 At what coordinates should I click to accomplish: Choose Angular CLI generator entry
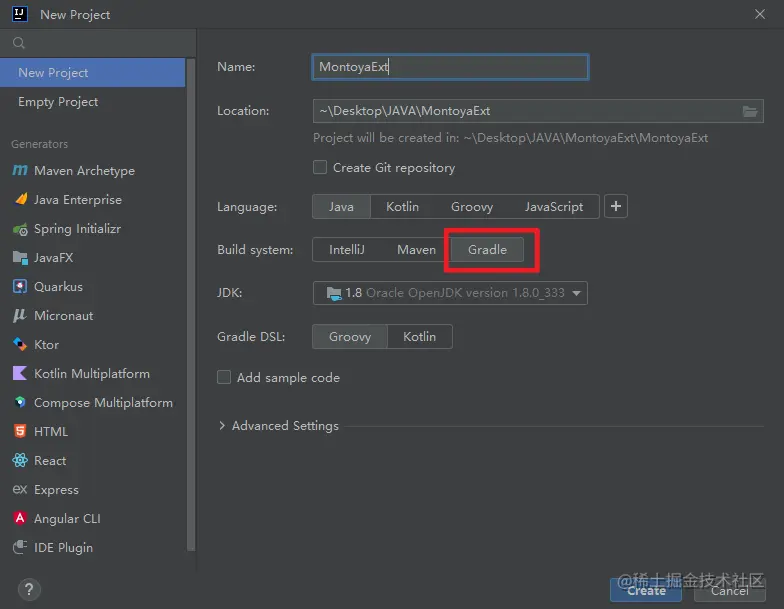pyautogui.click(x=92, y=518)
